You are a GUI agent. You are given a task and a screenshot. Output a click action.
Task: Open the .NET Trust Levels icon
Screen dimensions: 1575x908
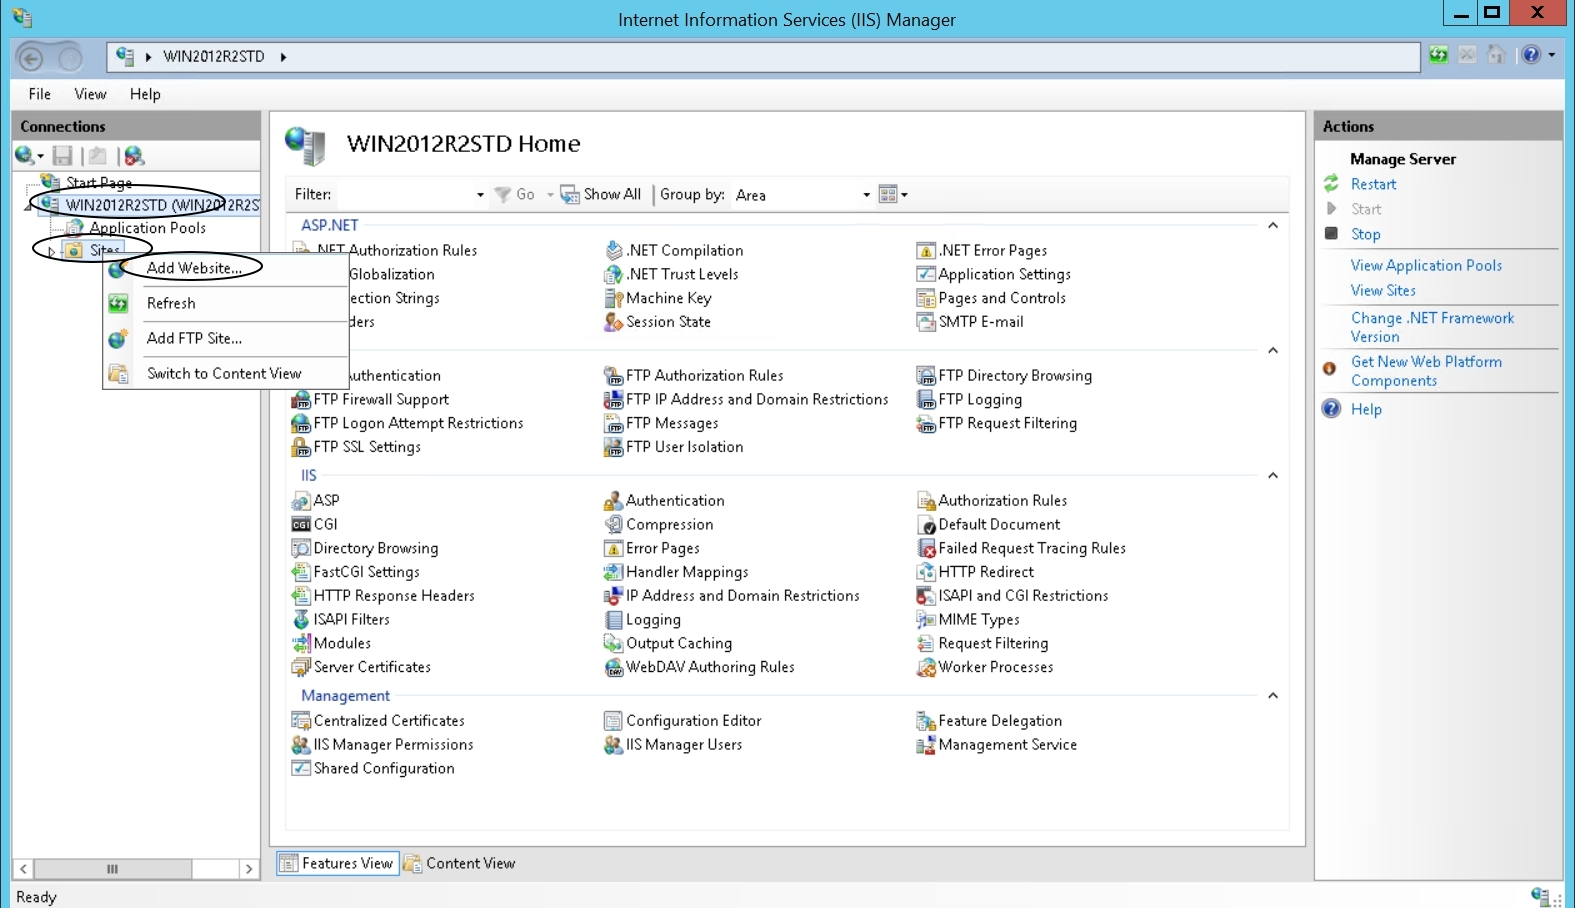pos(614,274)
